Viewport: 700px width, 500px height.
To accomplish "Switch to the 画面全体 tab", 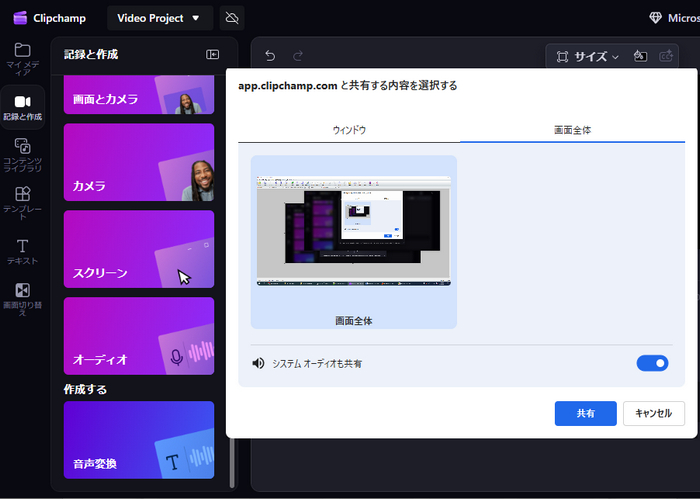I will point(573,130).
